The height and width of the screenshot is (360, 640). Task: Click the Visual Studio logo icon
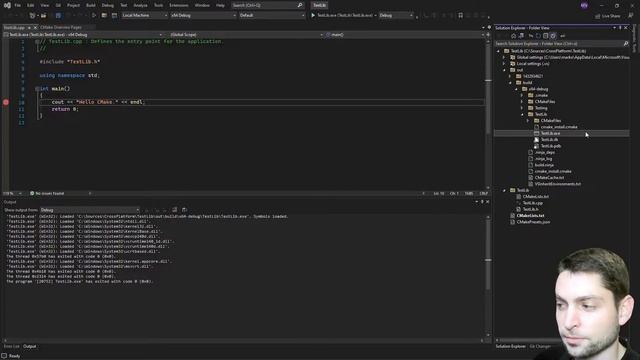pos(7,5)
